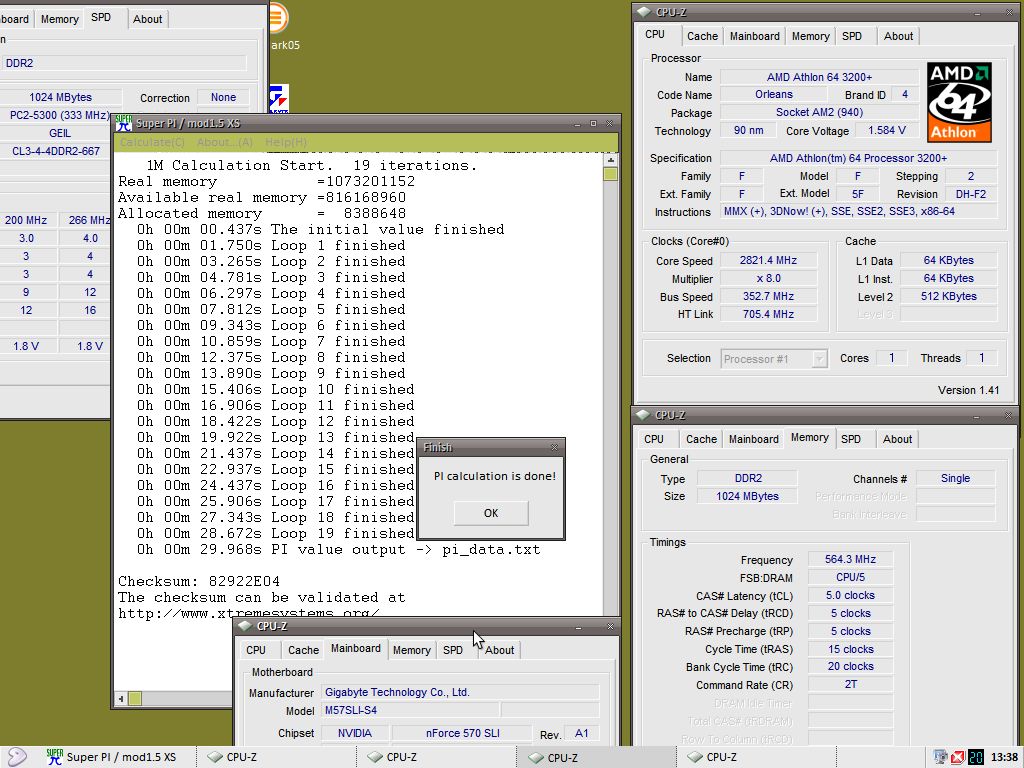1024x768 pixels.
Task: Click the orange desktop icon above 'ark05' label
Action: [x=277, y=18]
